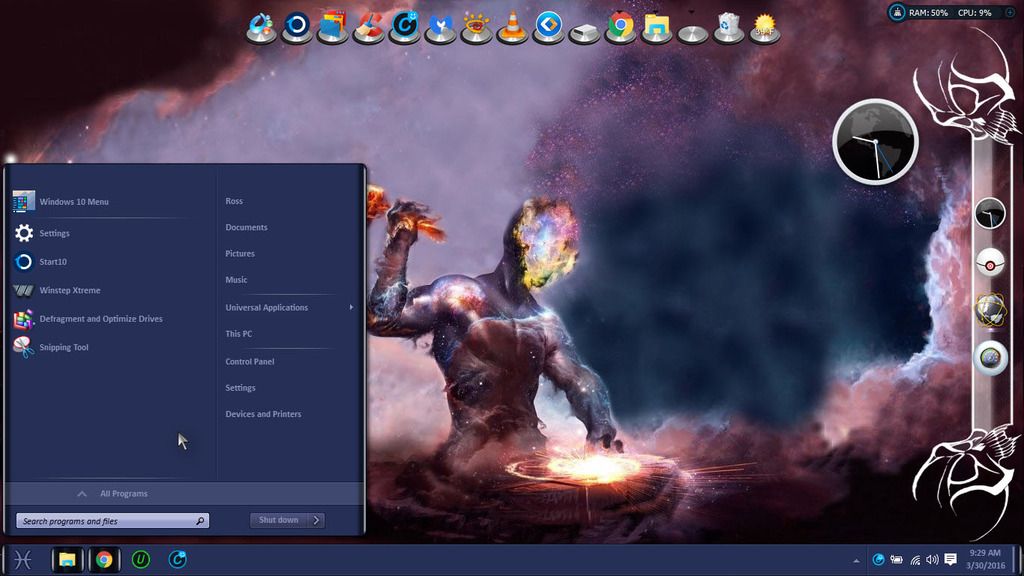Open the Music folder link

pos(236,280)
